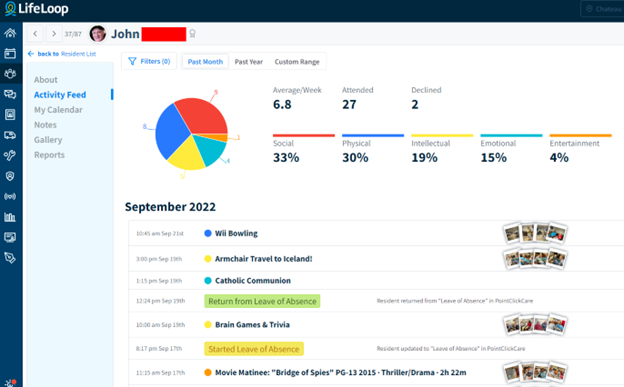624x387 pixels.
Task: Open the Wii Bowling activity
Action: (x=236, y=233)
